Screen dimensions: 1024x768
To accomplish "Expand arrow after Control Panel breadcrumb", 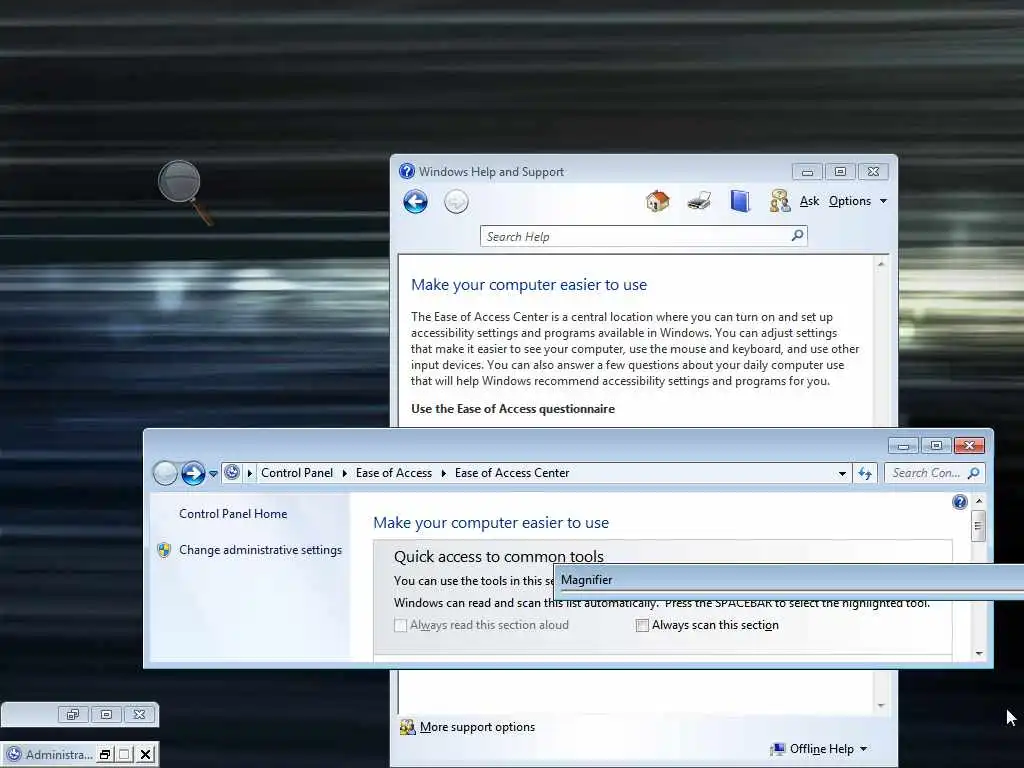I will 344,473.
